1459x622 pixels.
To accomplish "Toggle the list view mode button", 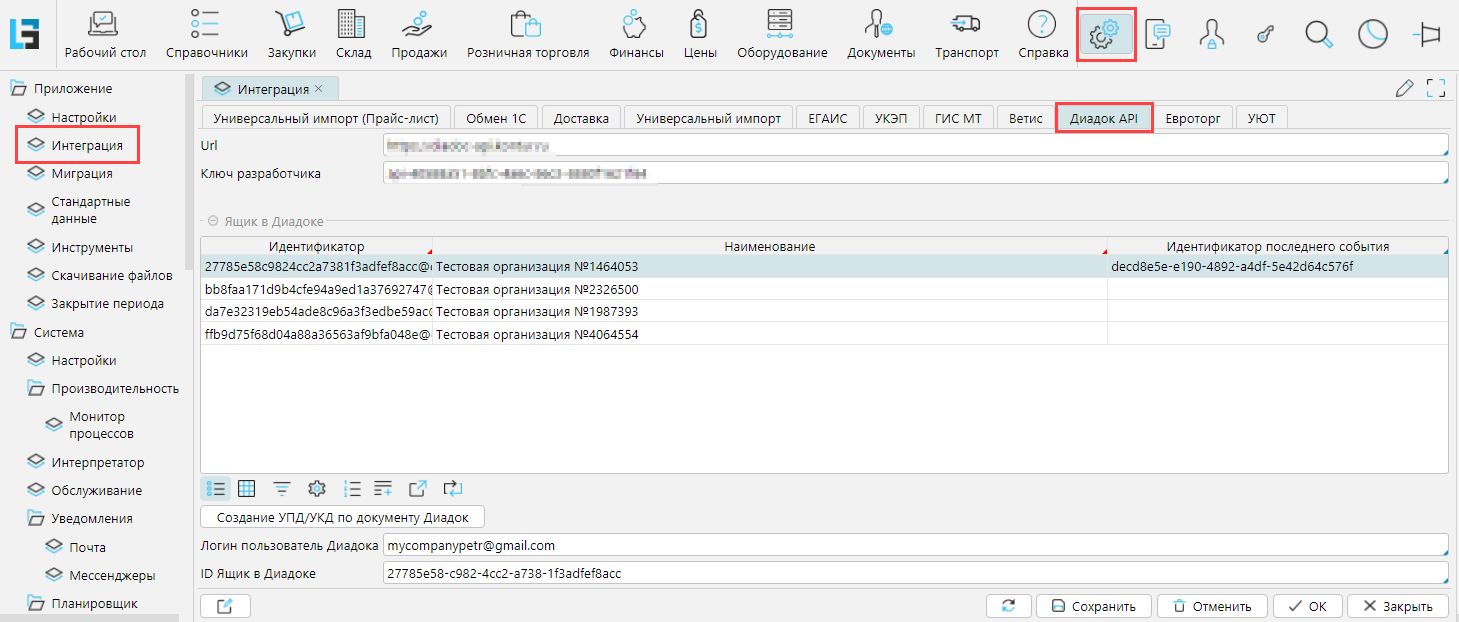I will [x=216, y=489].
